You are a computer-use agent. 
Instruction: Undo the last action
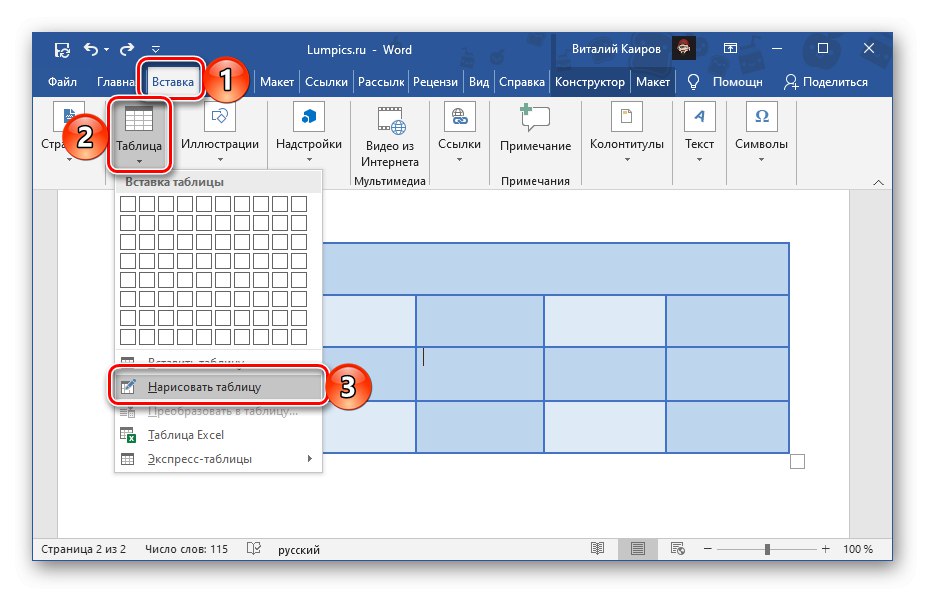91,49
